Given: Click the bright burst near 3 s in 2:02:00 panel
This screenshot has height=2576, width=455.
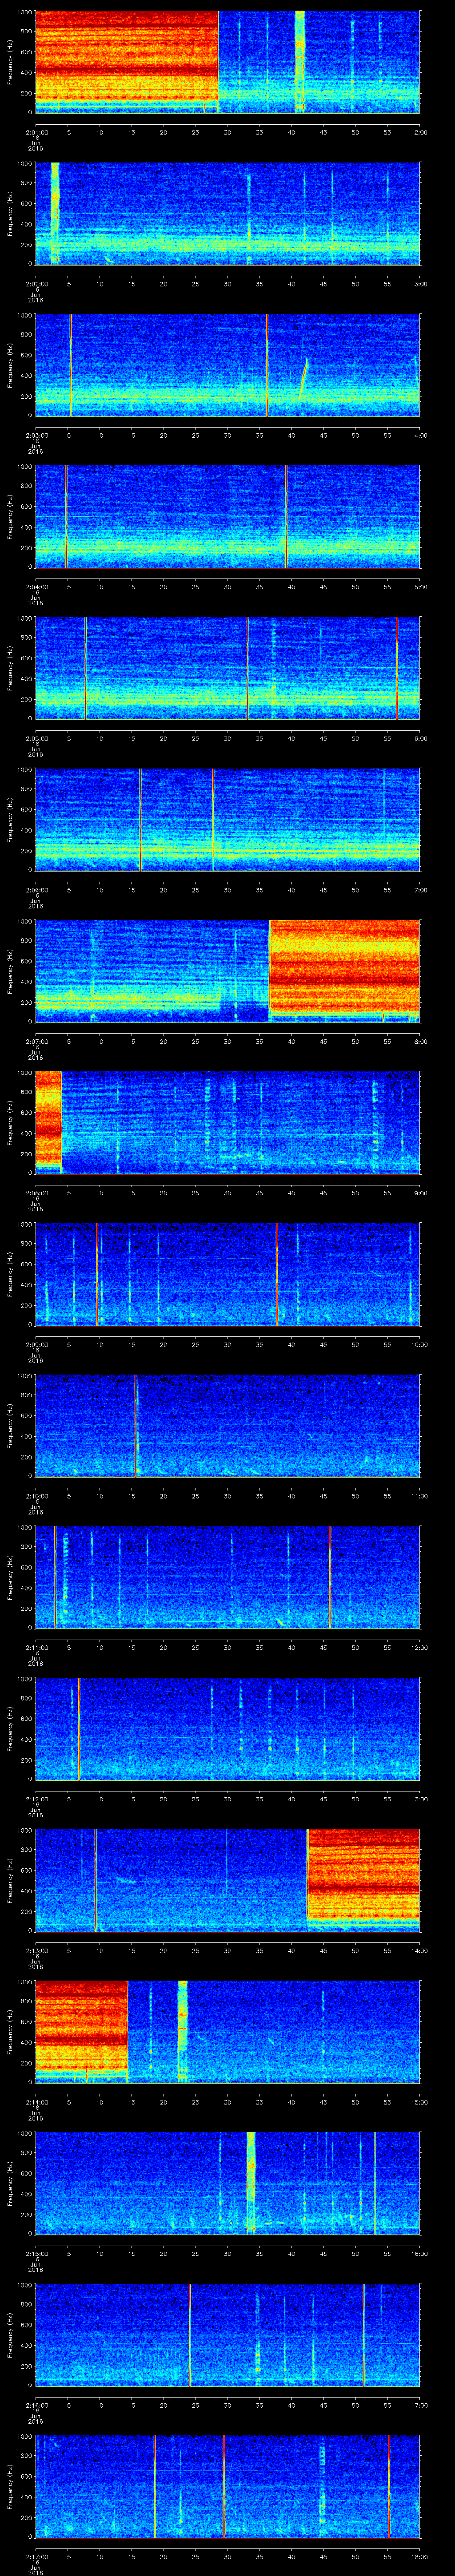Looking at the screenshot, I should [55, 213].
